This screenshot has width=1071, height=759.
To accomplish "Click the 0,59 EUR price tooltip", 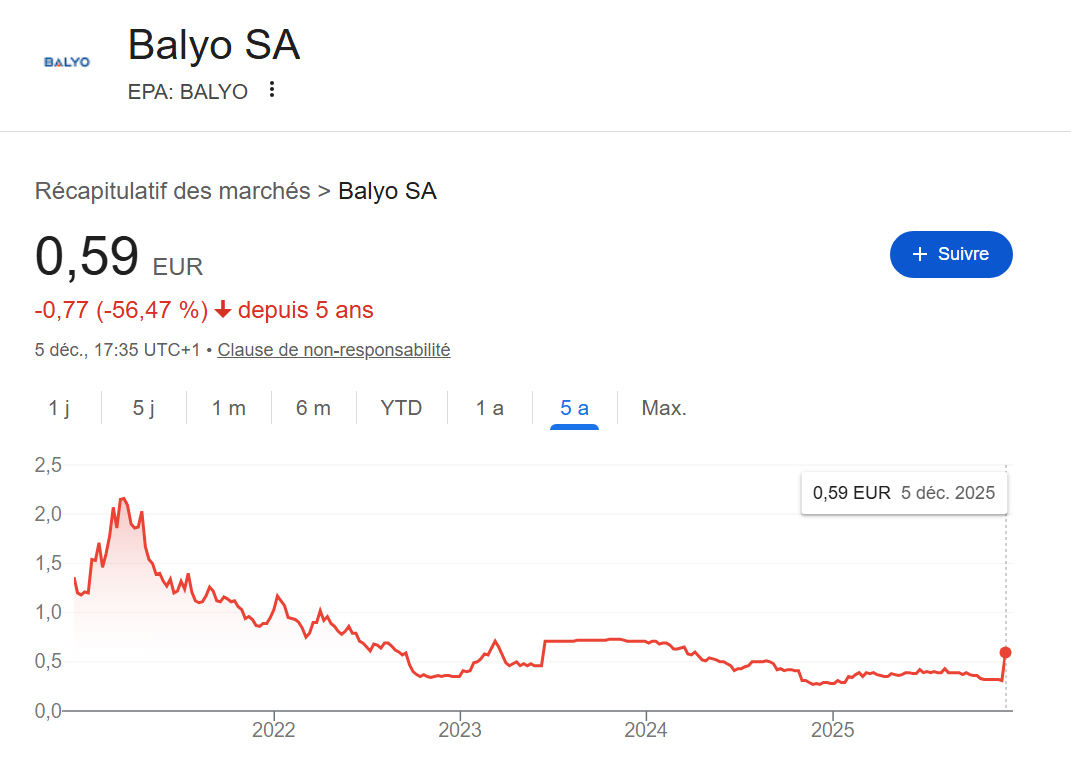I will pyautogui.click(x=903, y=492).
